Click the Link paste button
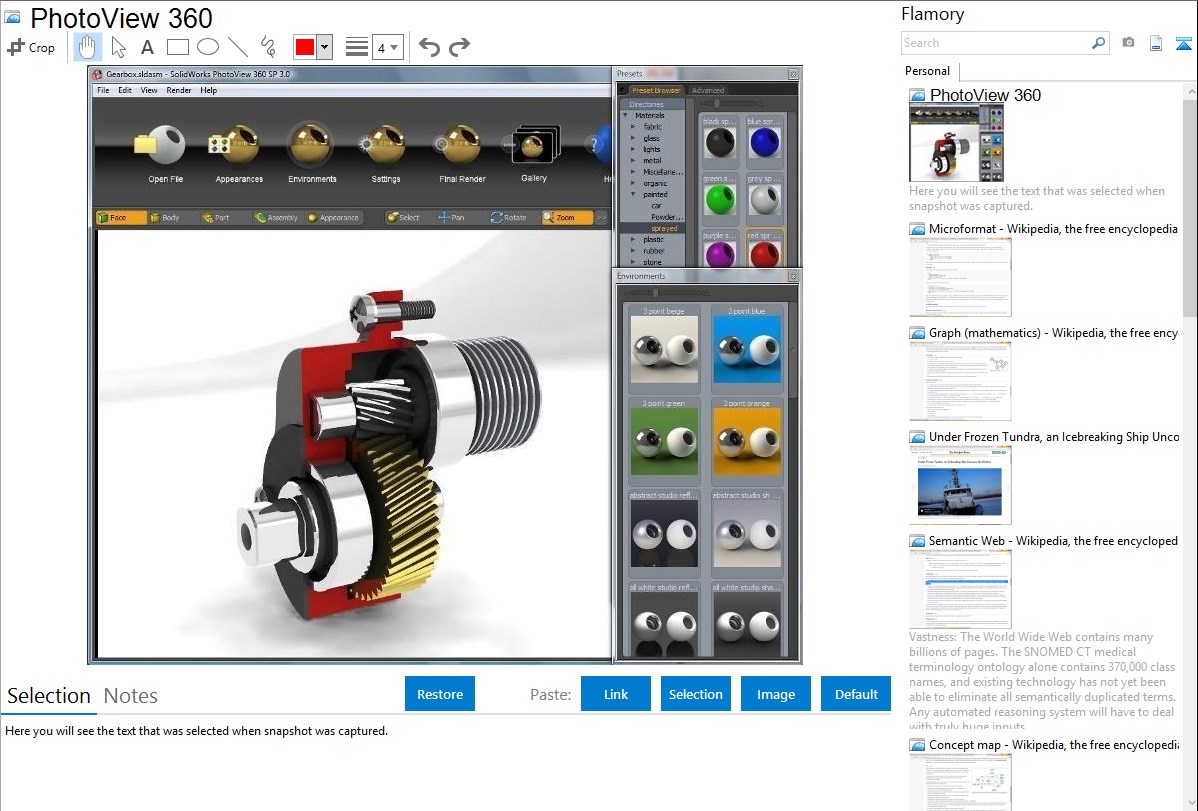 pyautogui.click(x=616, y=694)
